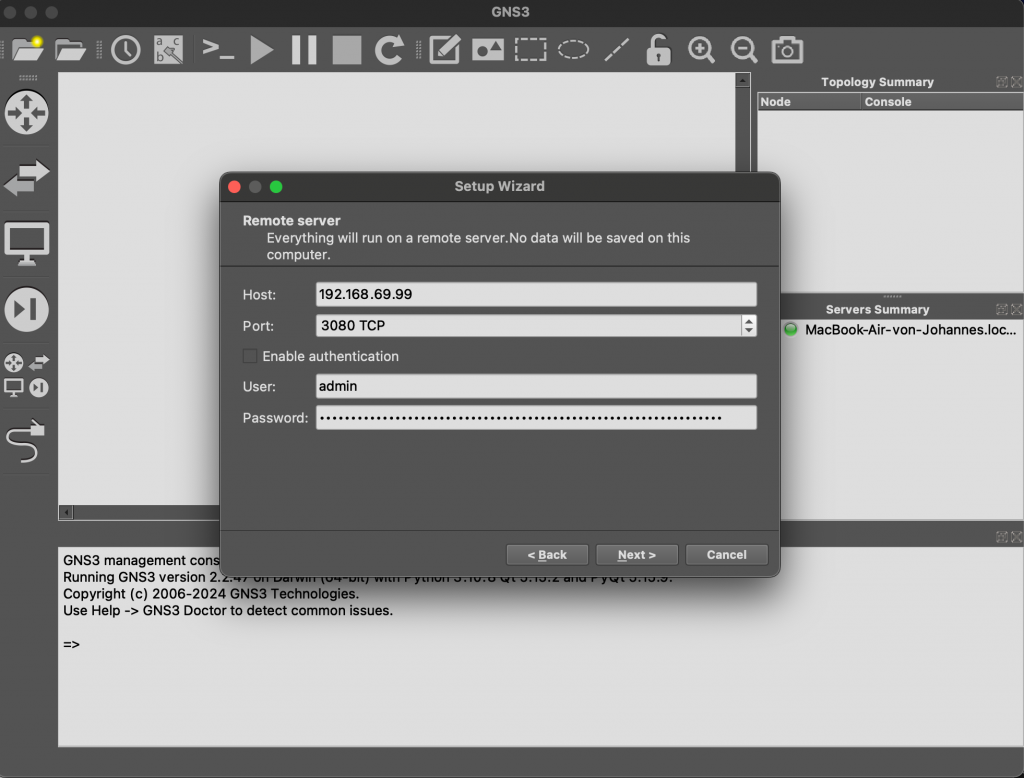Zoom out with the magnifier minus icon
1024x778 pixels.
pos(744,50)
